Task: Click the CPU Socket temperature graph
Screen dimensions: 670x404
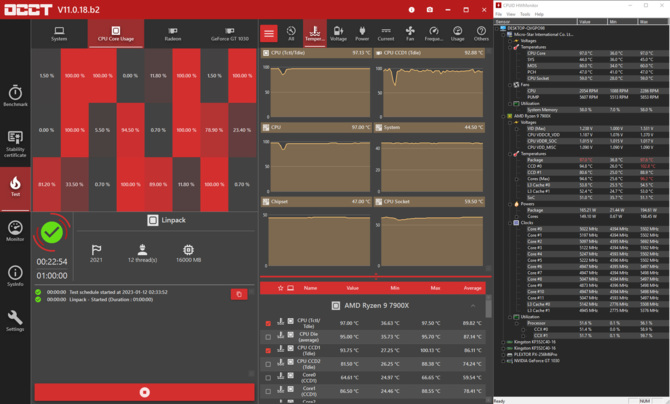Action: [x=429, y=233]
